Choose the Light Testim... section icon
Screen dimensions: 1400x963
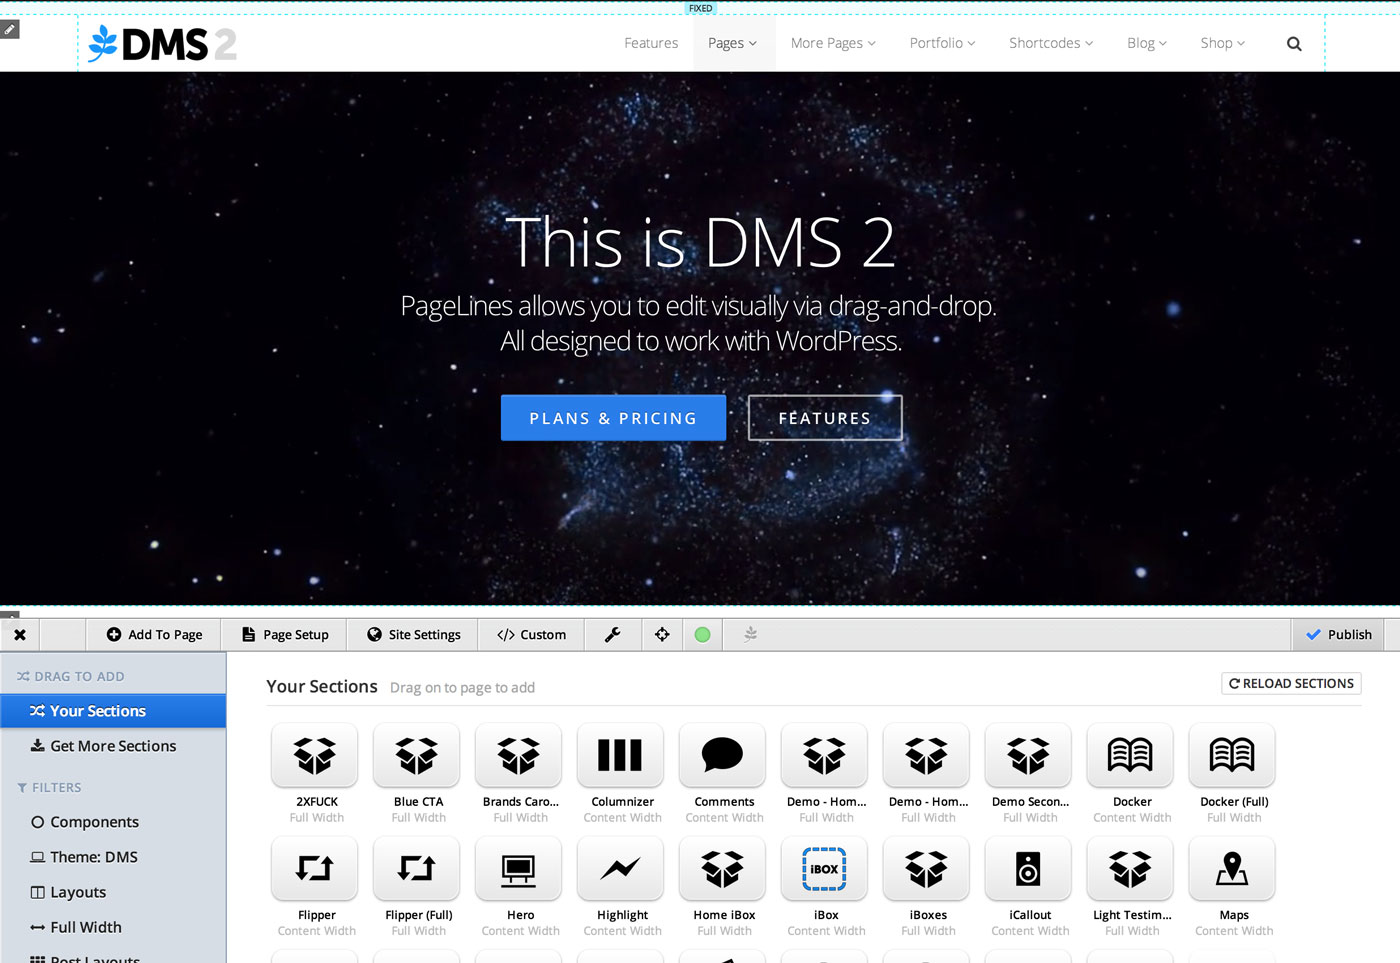[1131, 868]
